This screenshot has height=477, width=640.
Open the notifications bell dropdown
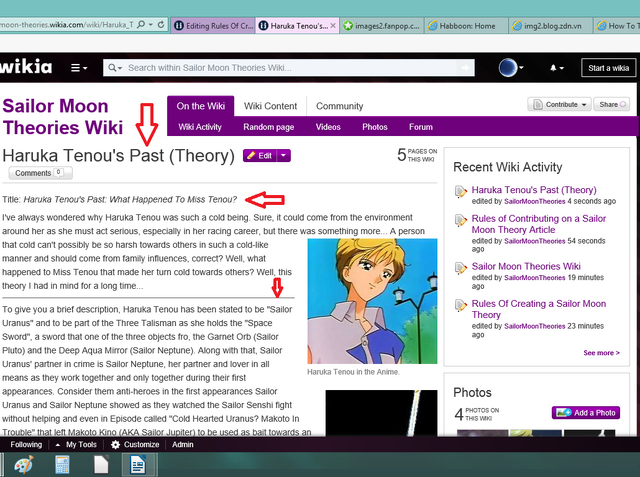click(557, 68)
